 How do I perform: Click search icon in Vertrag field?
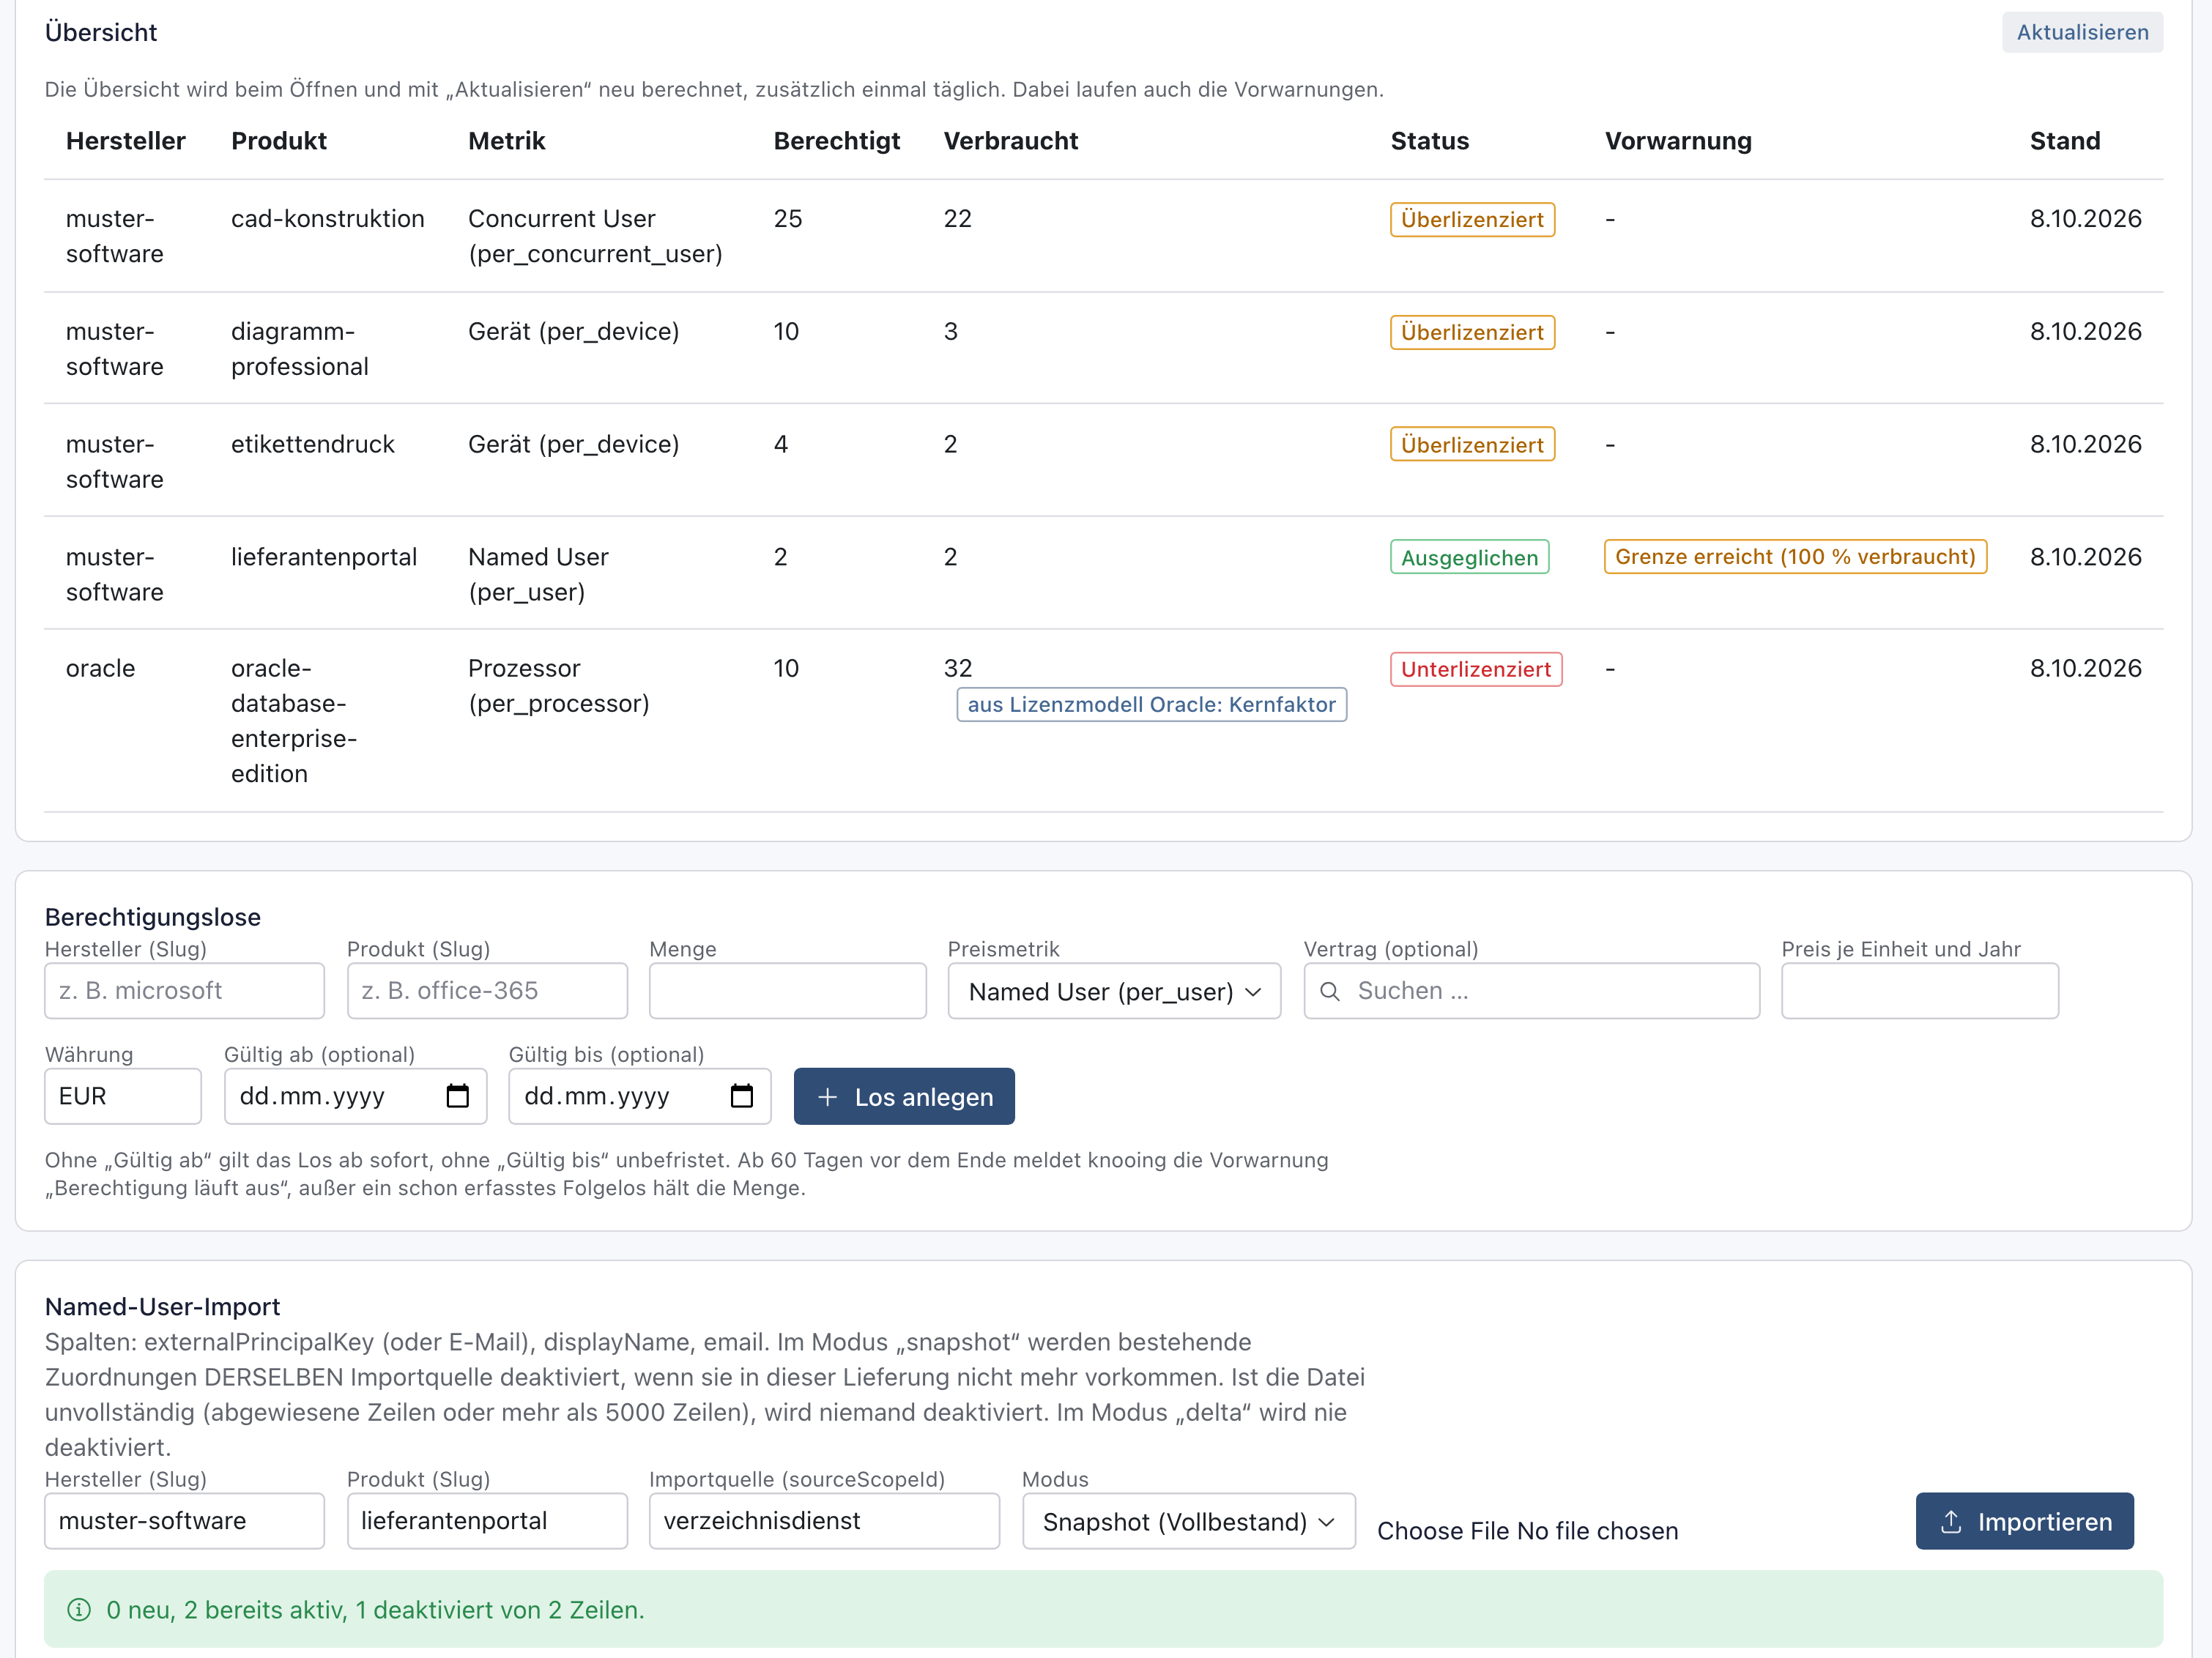pos(1330,991)
